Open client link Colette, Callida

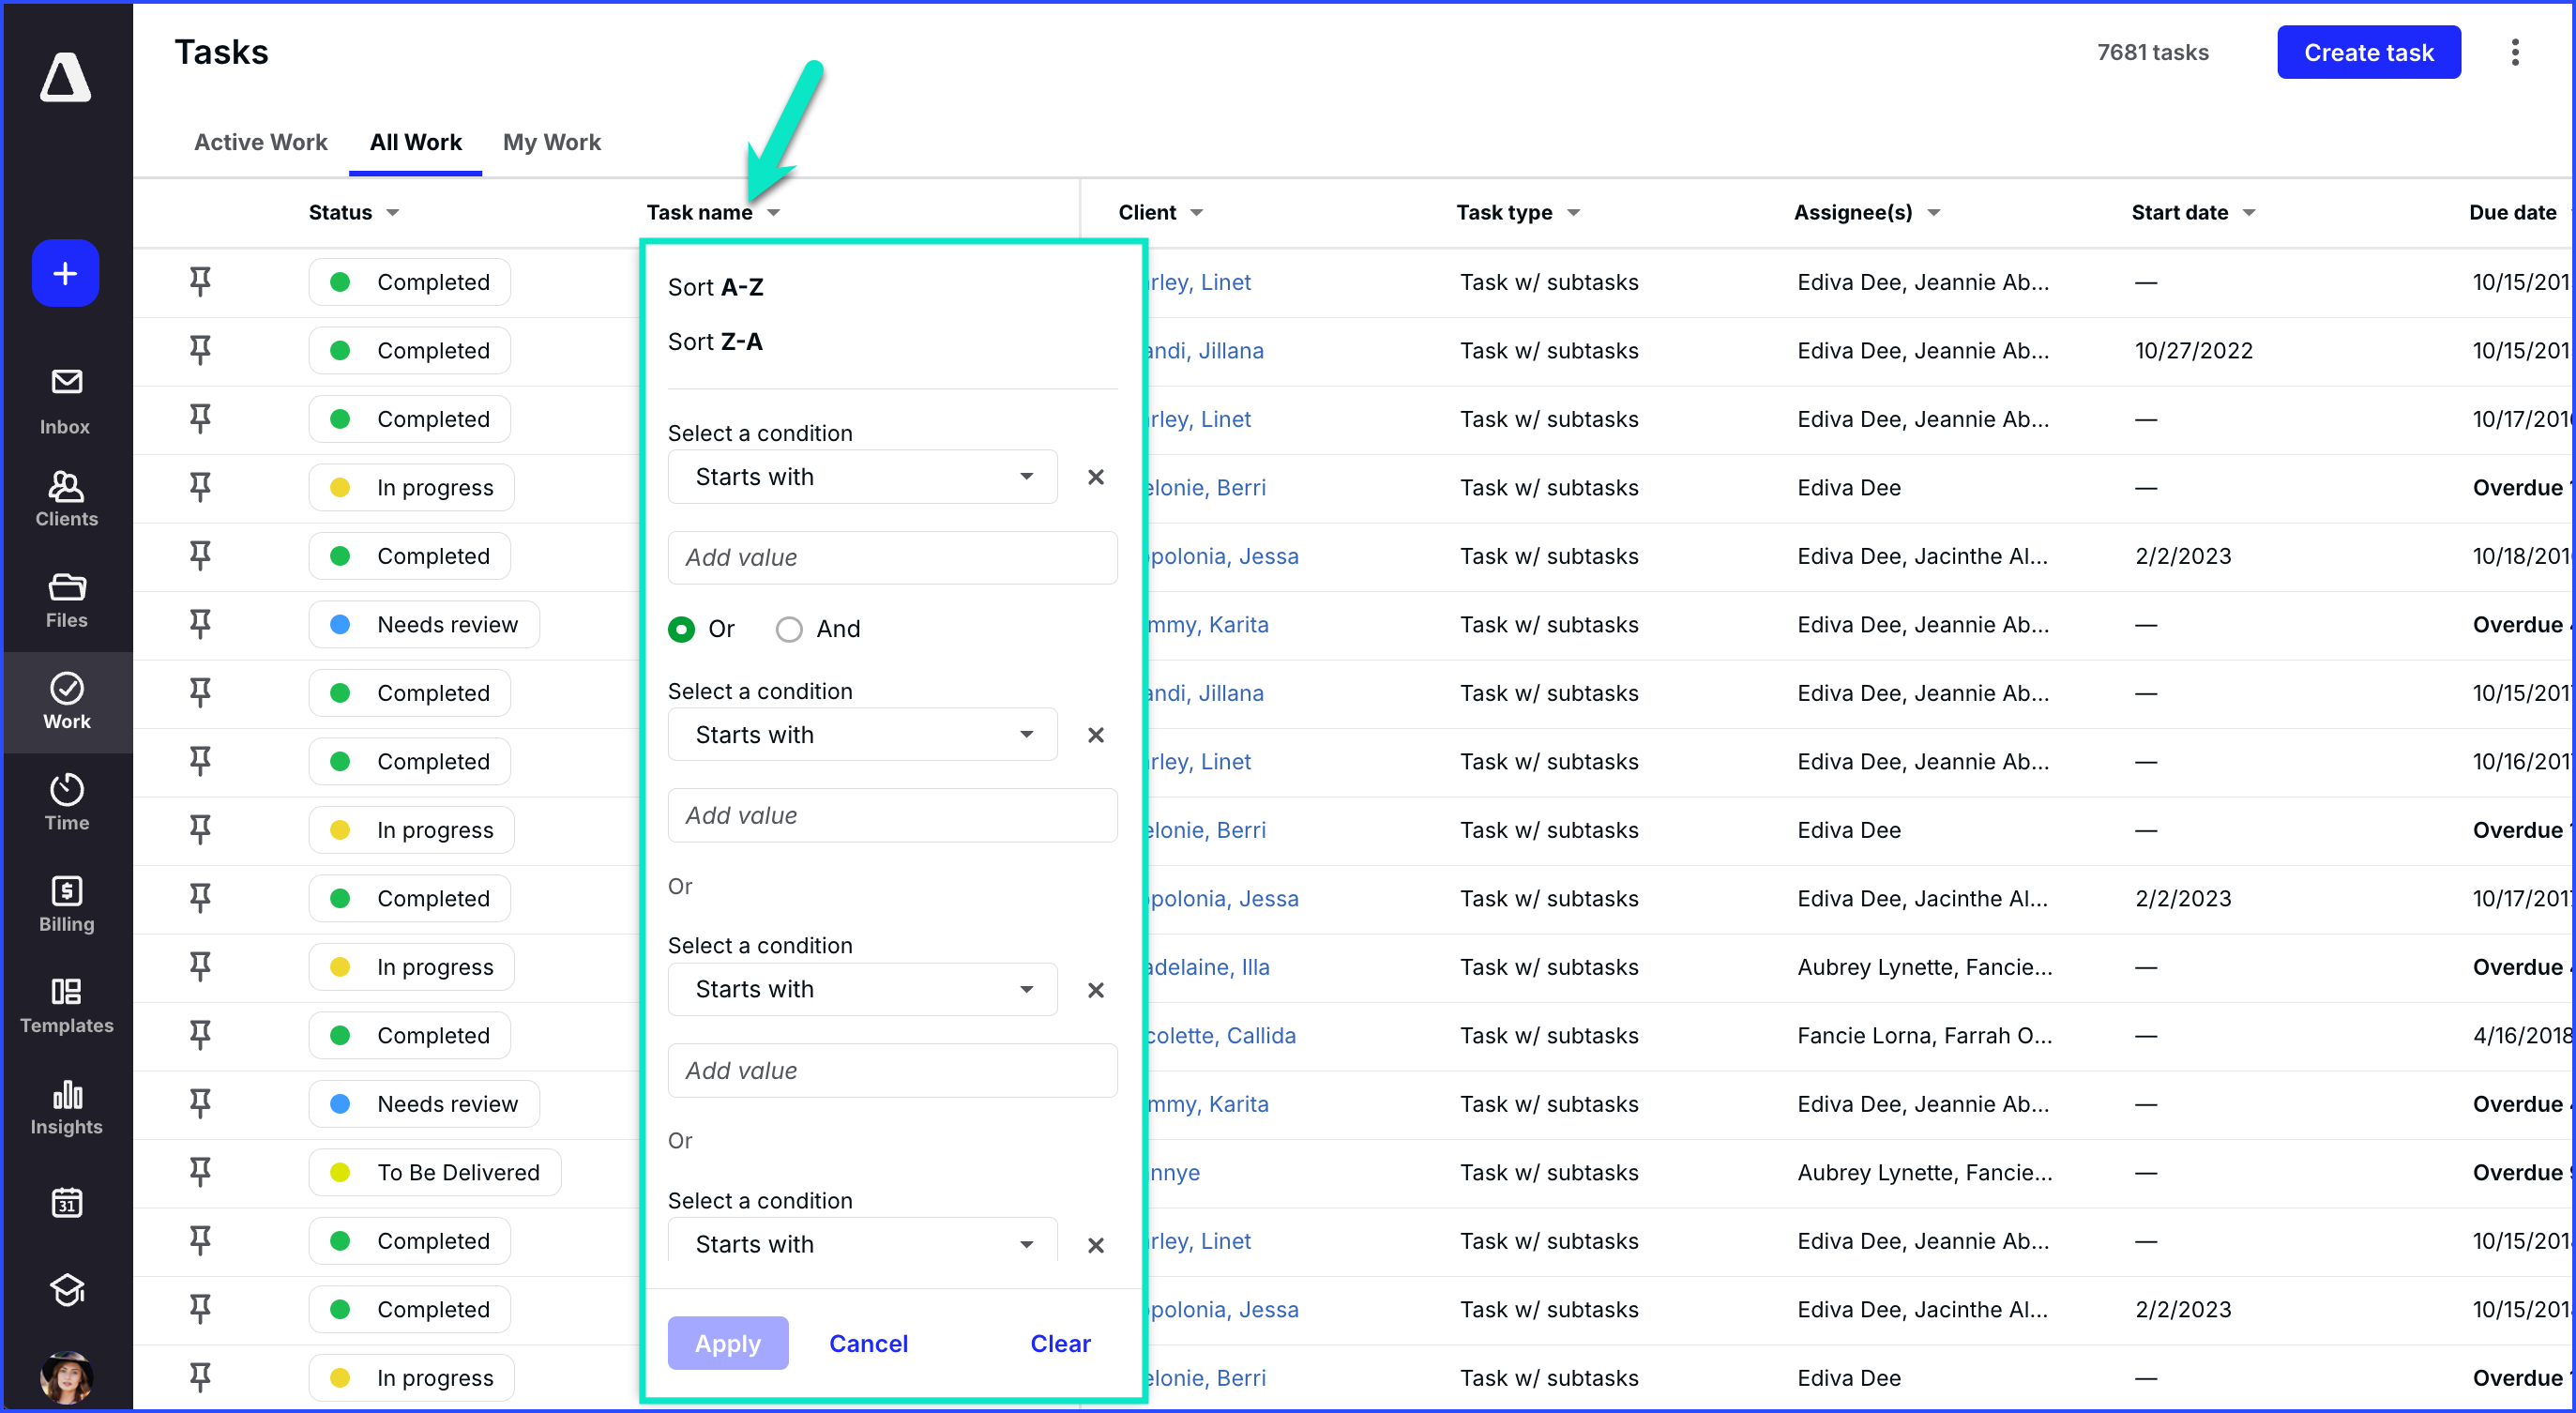1221,1035
